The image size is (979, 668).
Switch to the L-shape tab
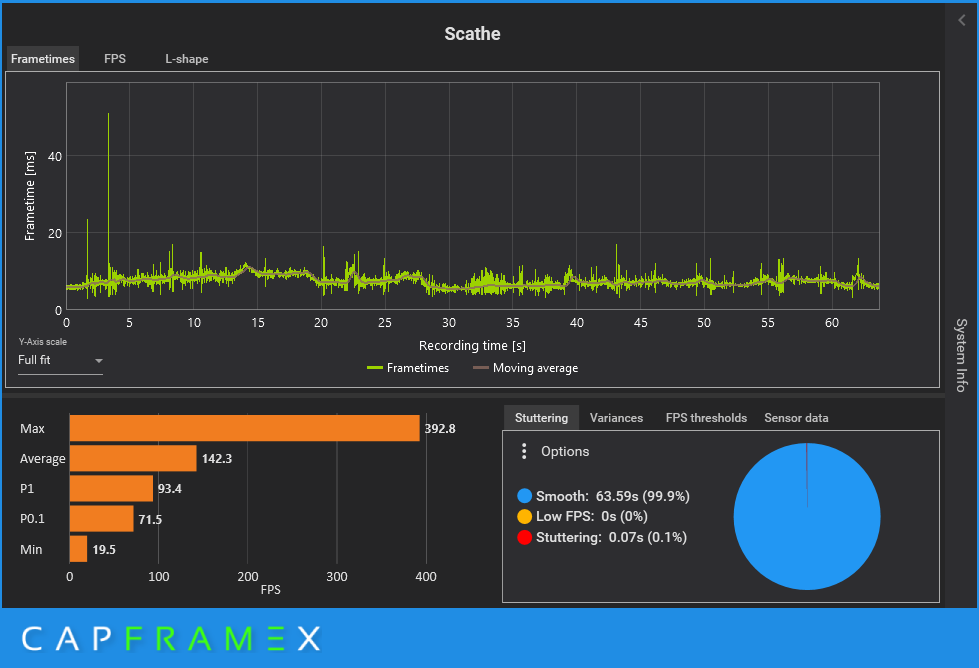click(x=187, y=59)
